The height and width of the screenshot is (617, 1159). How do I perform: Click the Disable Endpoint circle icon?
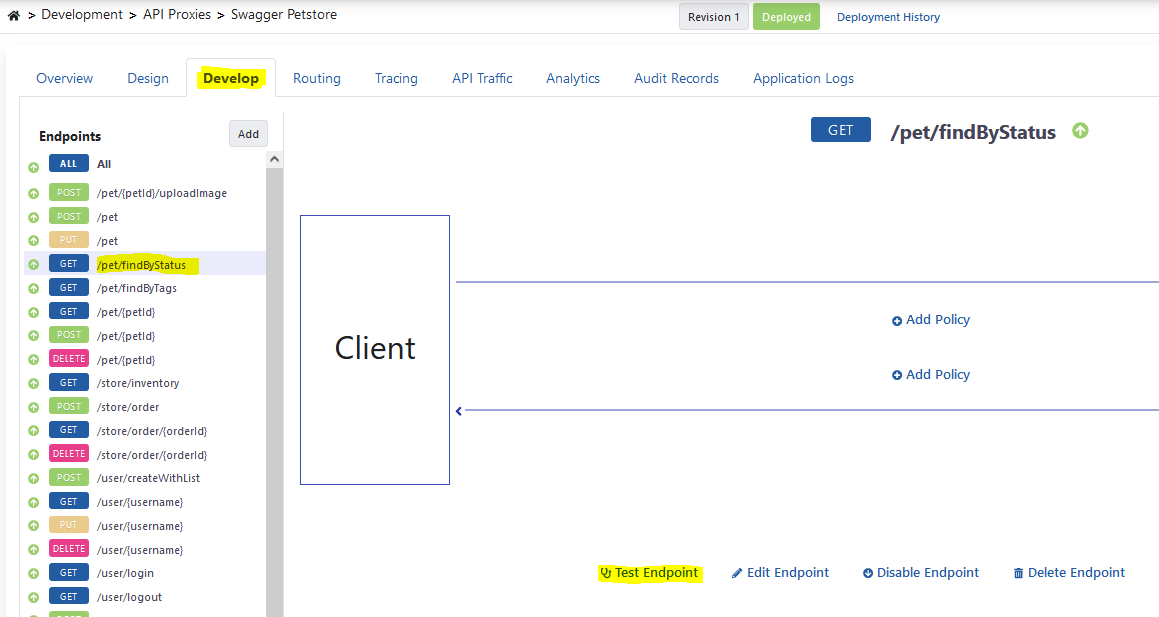(x=870, y=572)
